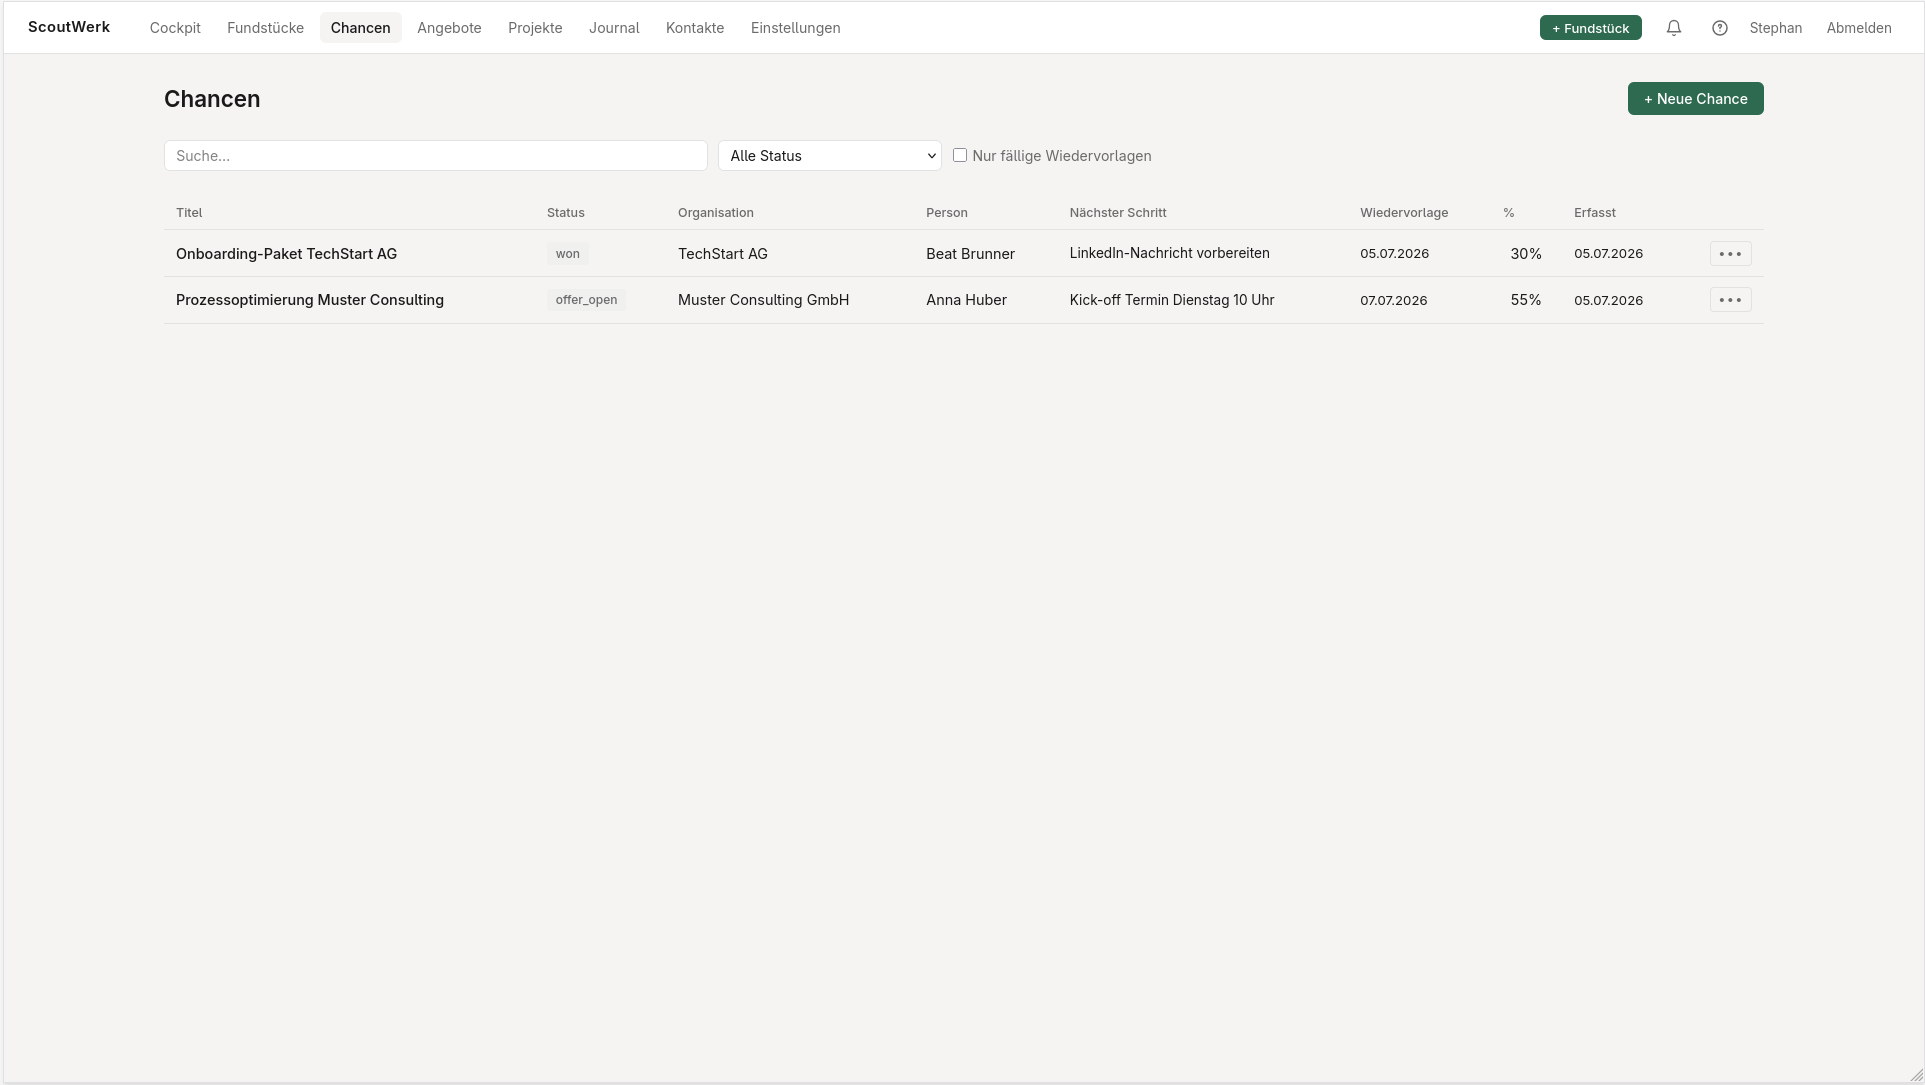The image size is (1925, 1085).
Task: Open Prozessoptimierung Muster Consulting entry
Action: click(310, 300)
